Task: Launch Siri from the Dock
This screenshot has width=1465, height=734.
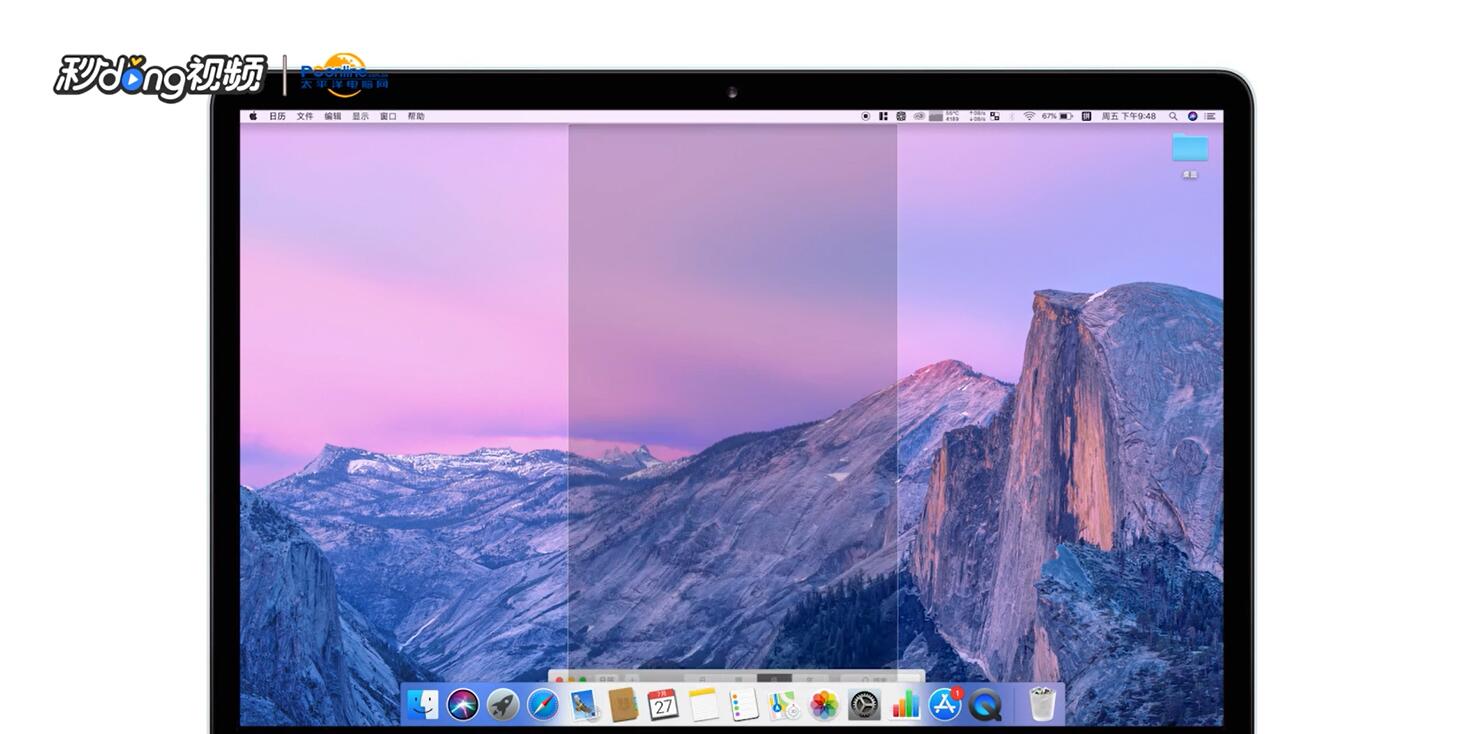Action: coord(463,704)
